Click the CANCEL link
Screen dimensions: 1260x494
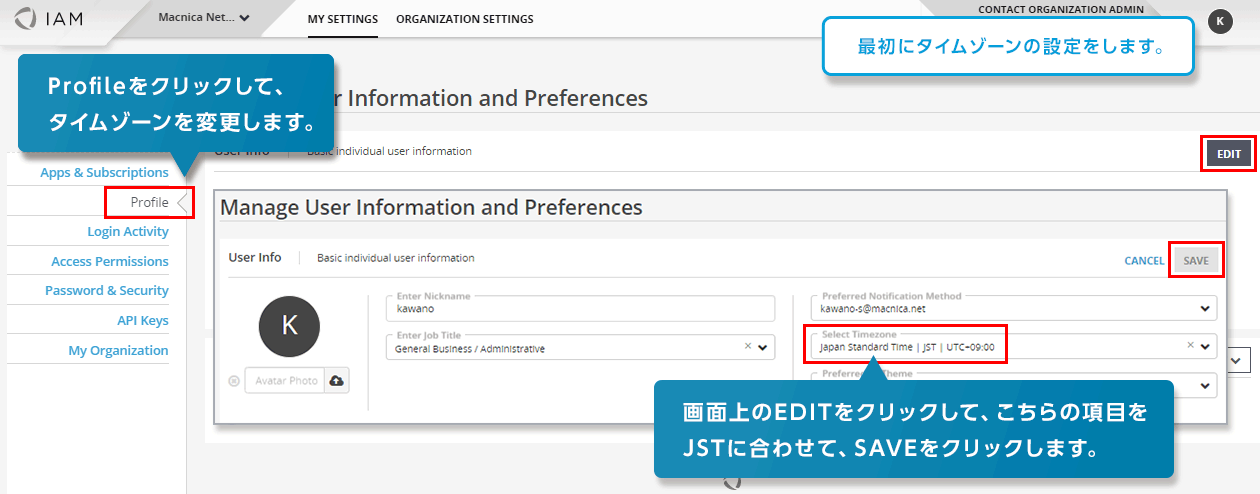pyautogui.click(x=1143, y=261)
